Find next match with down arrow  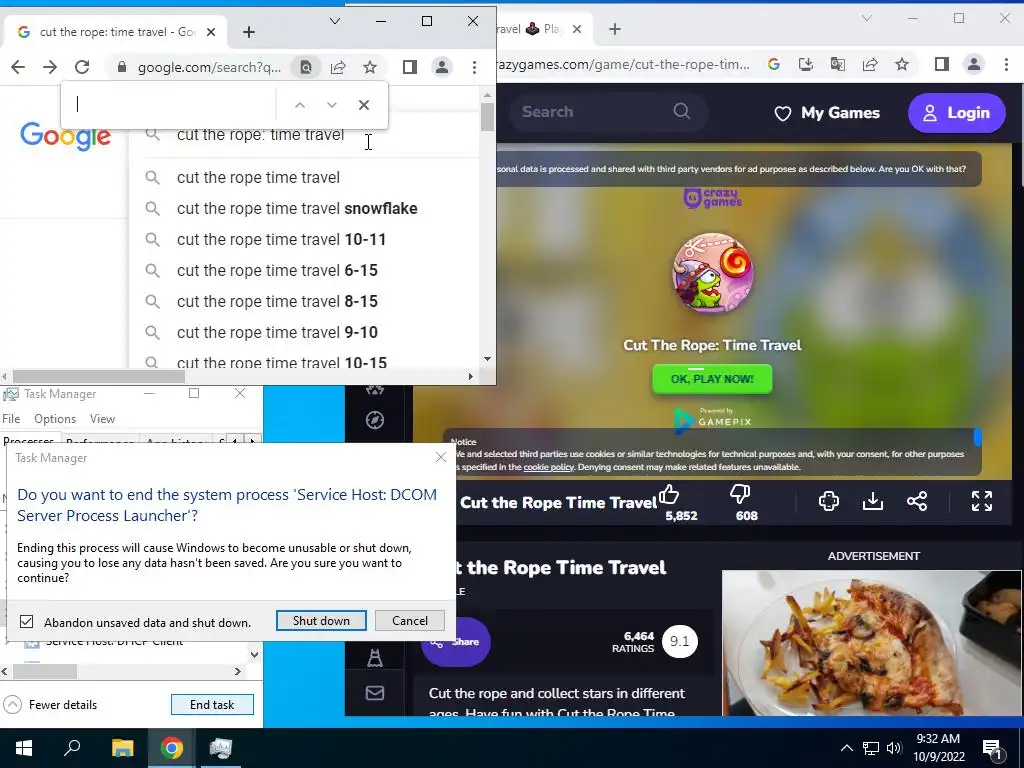(x=332, y=104)
